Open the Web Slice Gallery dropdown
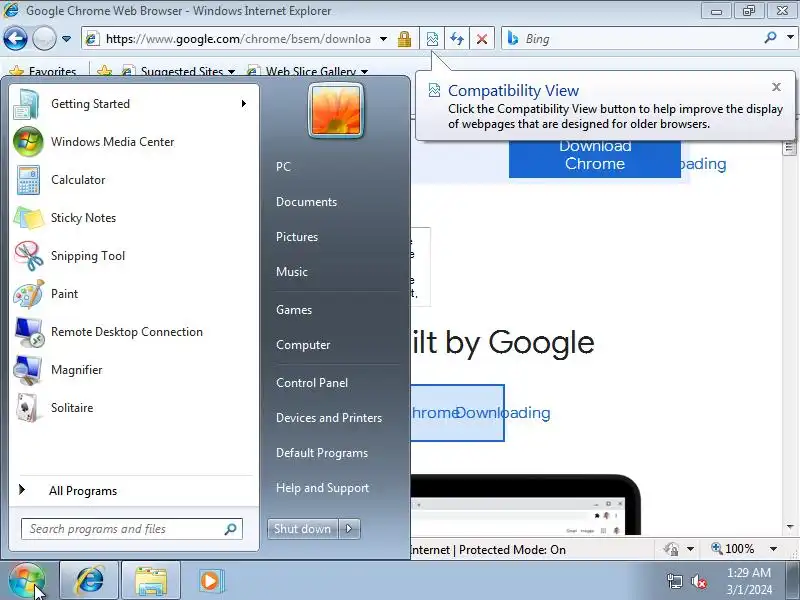This screenshot has height=600, width=800. (x=364, y=72)
